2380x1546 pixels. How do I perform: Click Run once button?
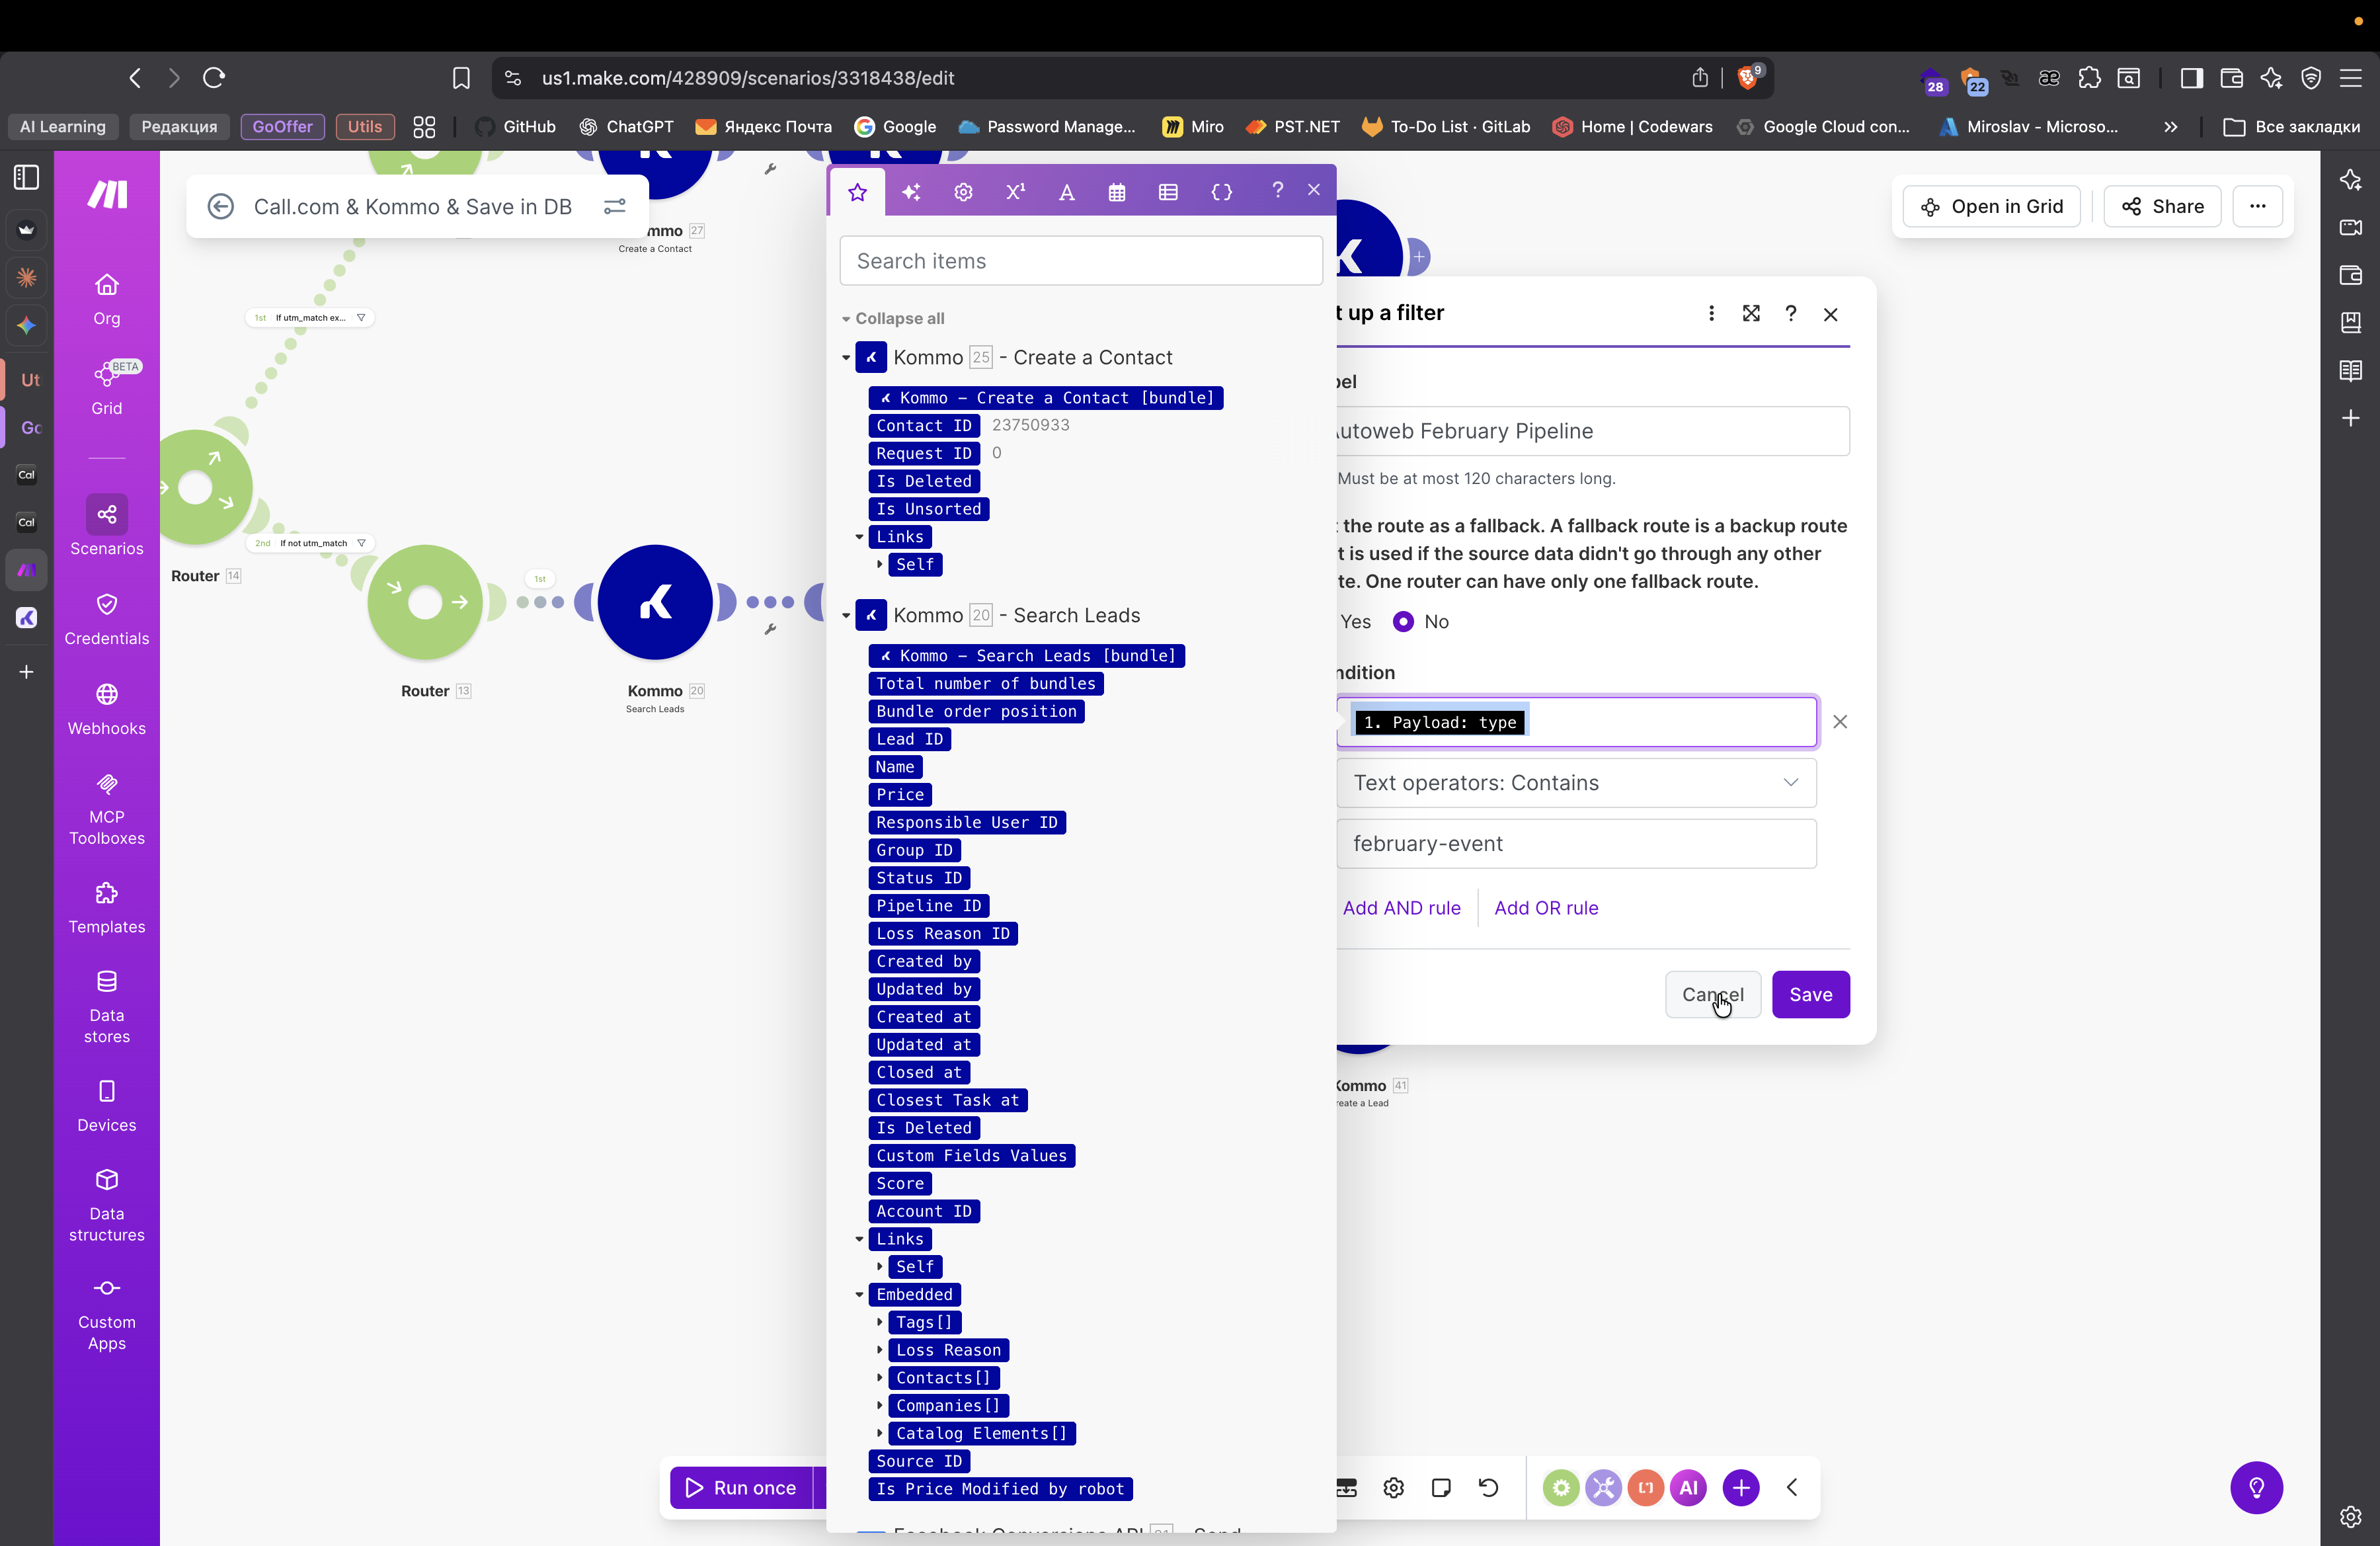(x=741, y=1487)
